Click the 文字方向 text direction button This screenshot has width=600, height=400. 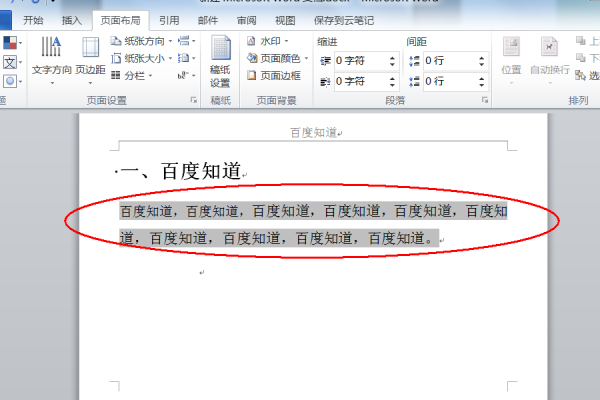(51, 60)
